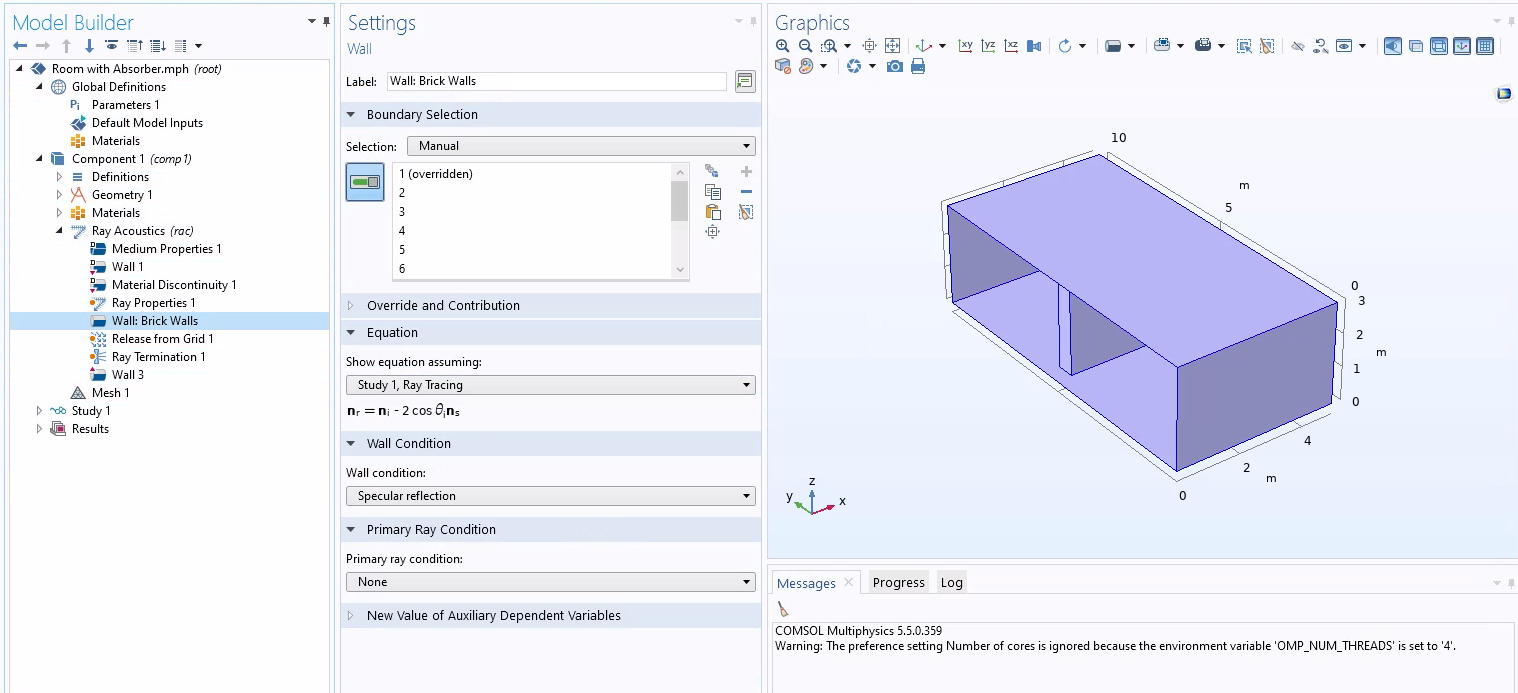This screenshot has height=693, width=1518.
Task: Toggle the Activate Selection switch
Action: [365, 182]
